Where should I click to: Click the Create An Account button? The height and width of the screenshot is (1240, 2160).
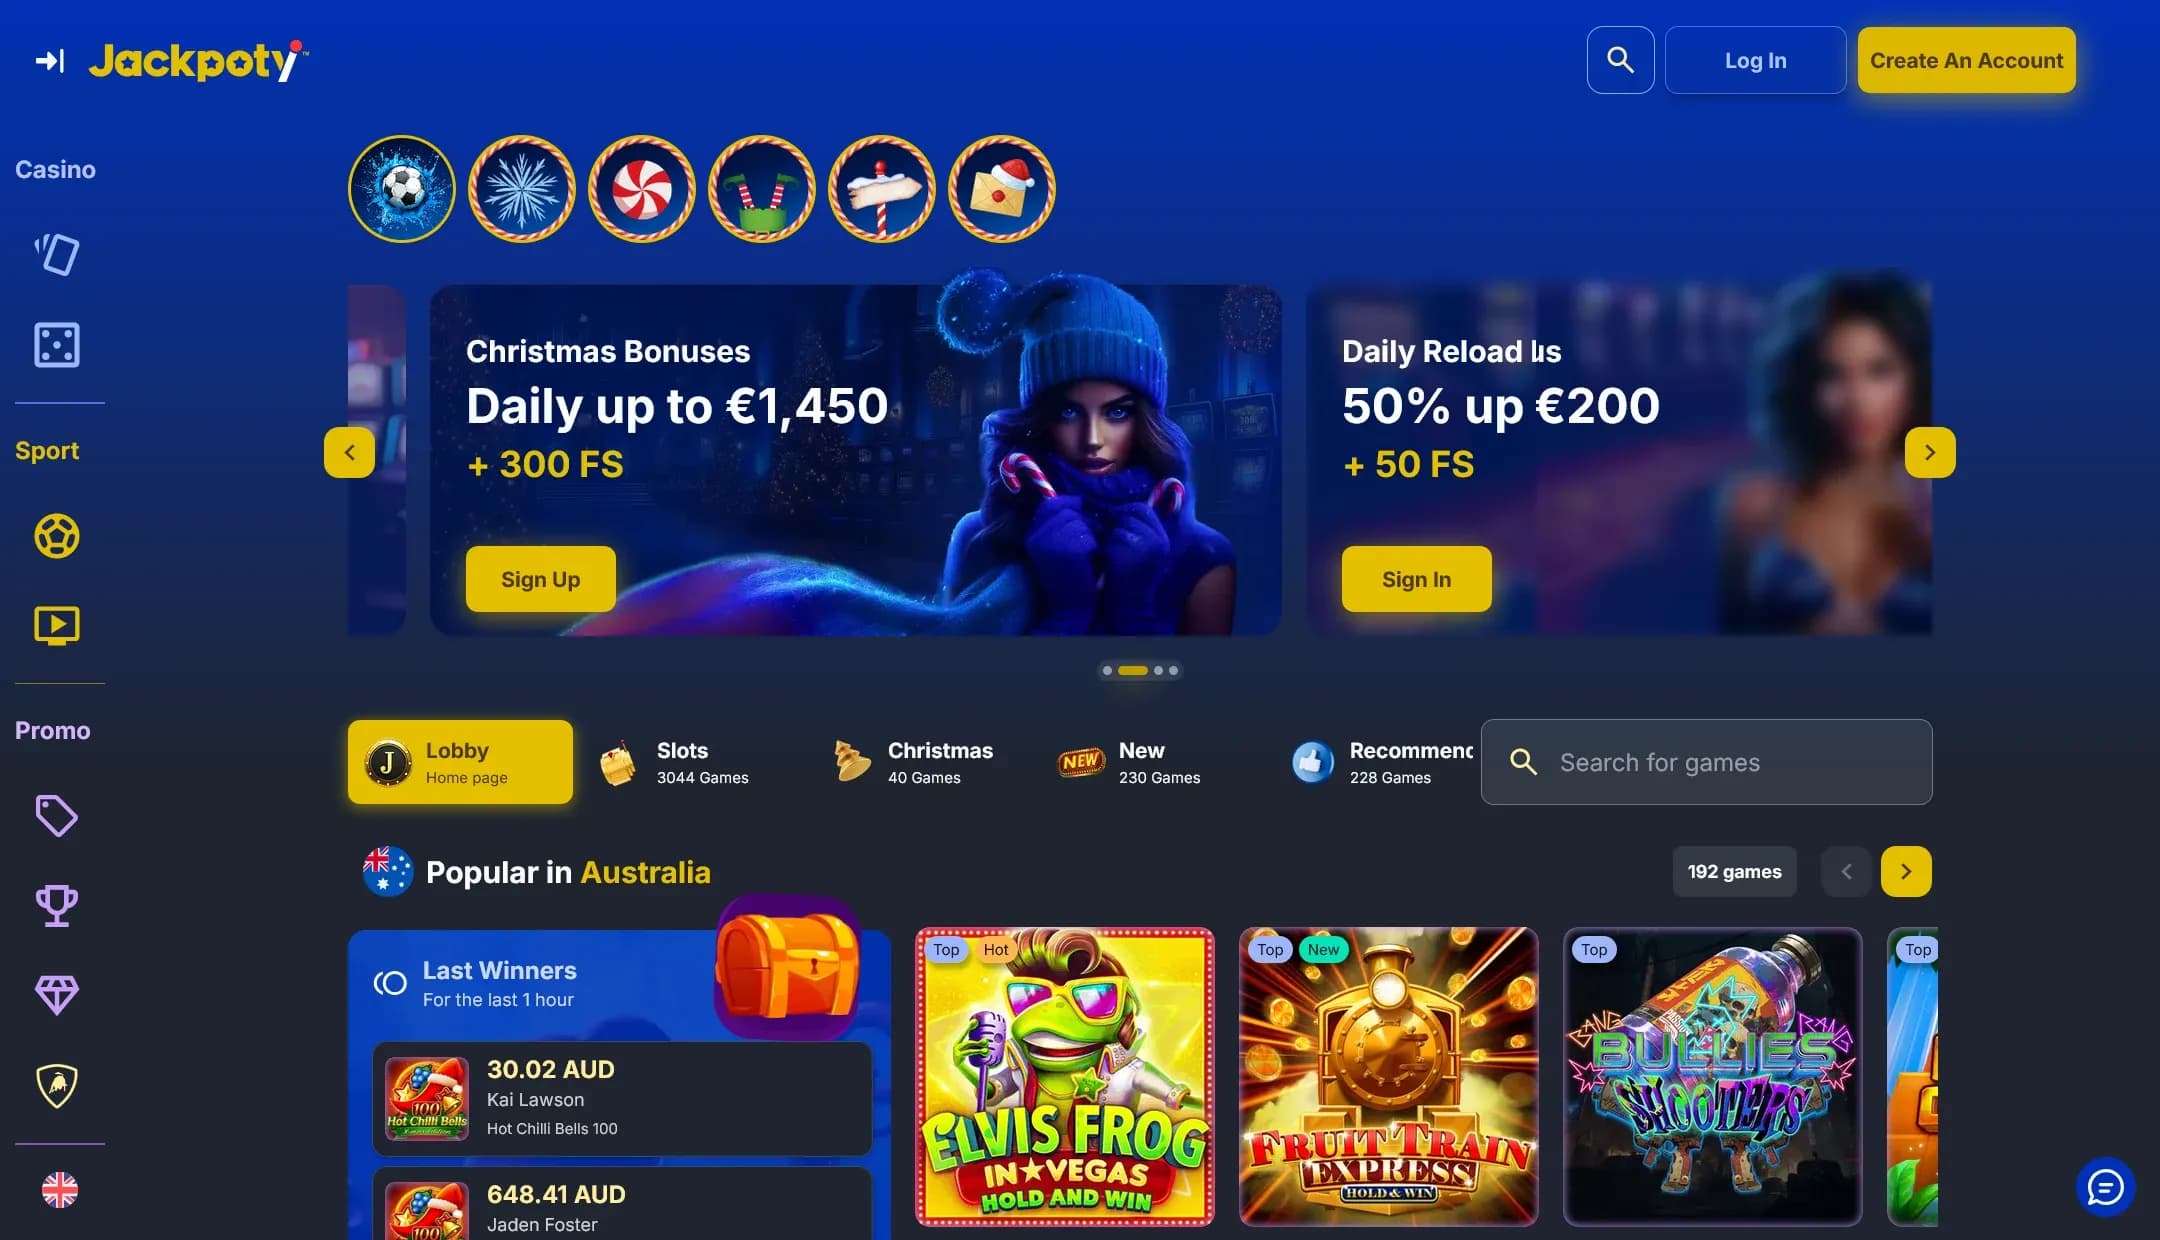point(1966,60)
